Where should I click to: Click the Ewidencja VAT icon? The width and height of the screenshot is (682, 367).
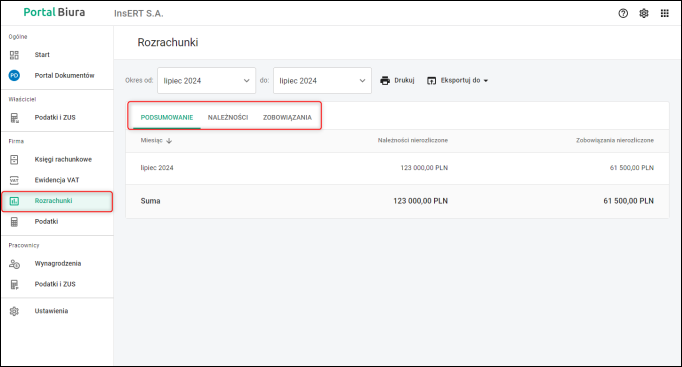(14, 180)
